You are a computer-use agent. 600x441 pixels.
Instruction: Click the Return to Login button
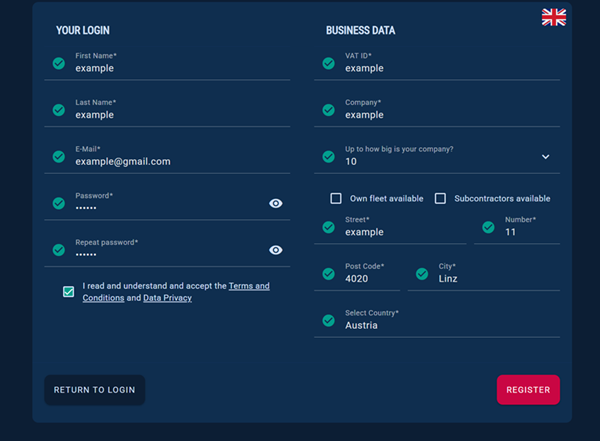[x=94, y=390]
